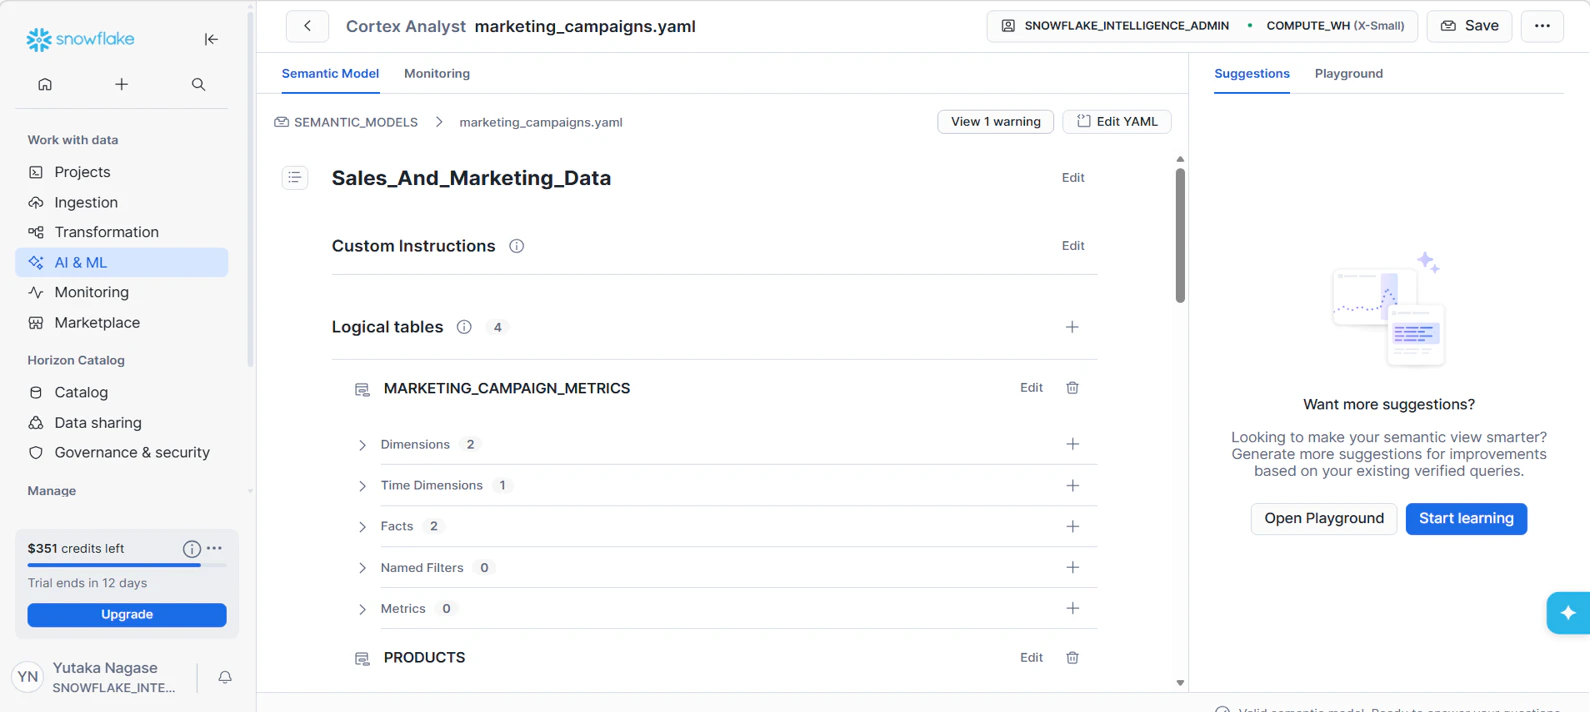Expand the Metrics section

click(362, 609)
